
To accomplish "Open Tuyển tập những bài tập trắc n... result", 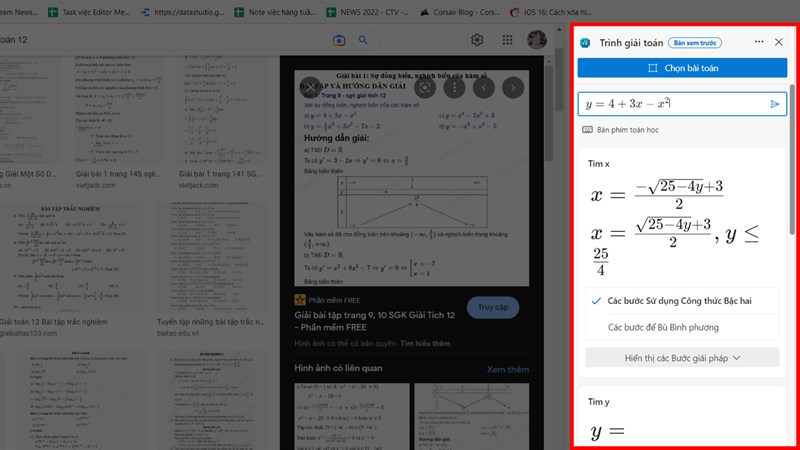I will click(211, 321).
